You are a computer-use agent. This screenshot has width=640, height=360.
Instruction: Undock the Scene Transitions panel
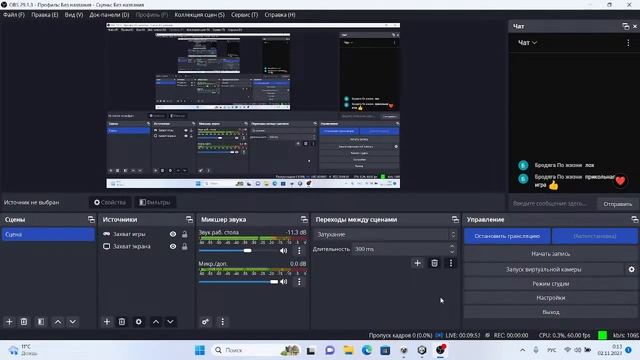pos(455,220)
